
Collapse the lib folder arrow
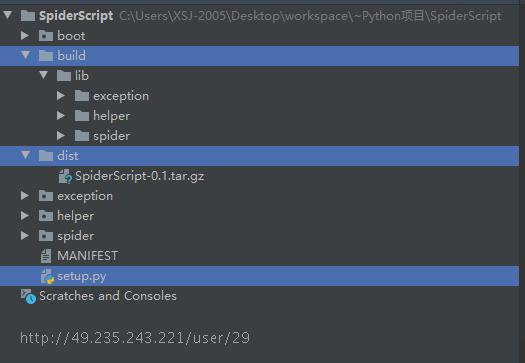click(44, 75)
